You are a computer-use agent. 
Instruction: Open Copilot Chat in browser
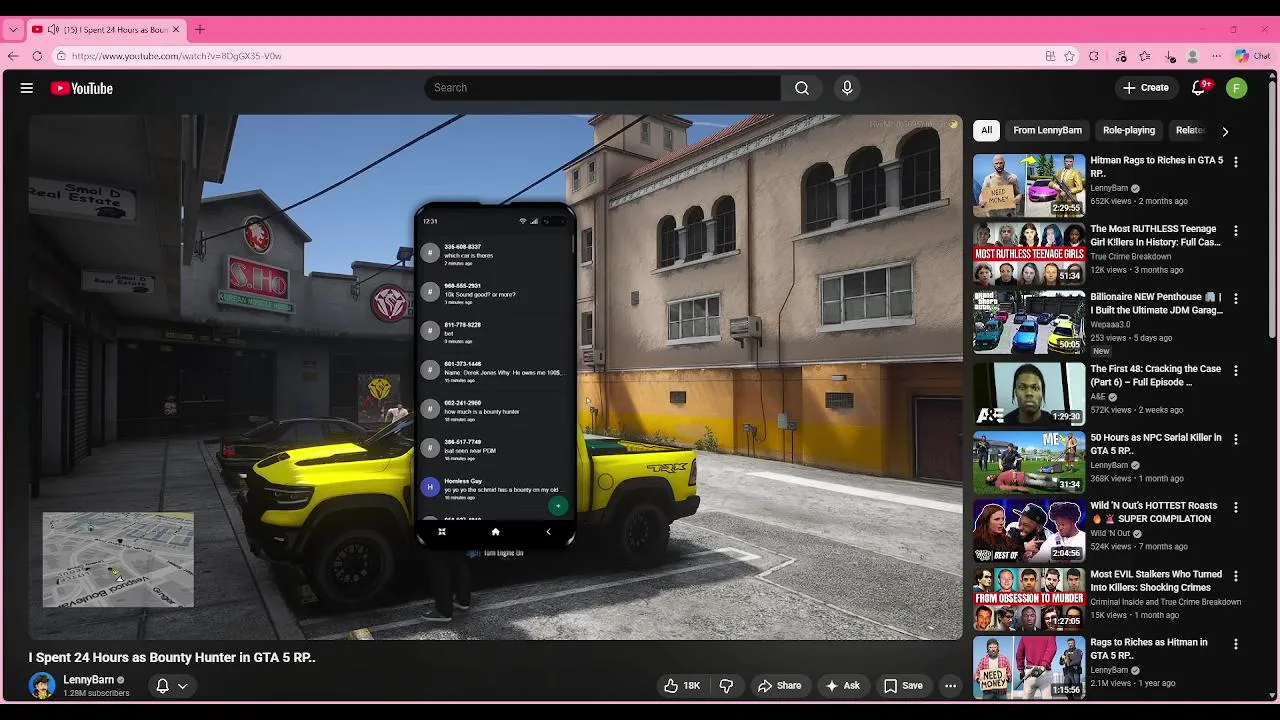1252,56
